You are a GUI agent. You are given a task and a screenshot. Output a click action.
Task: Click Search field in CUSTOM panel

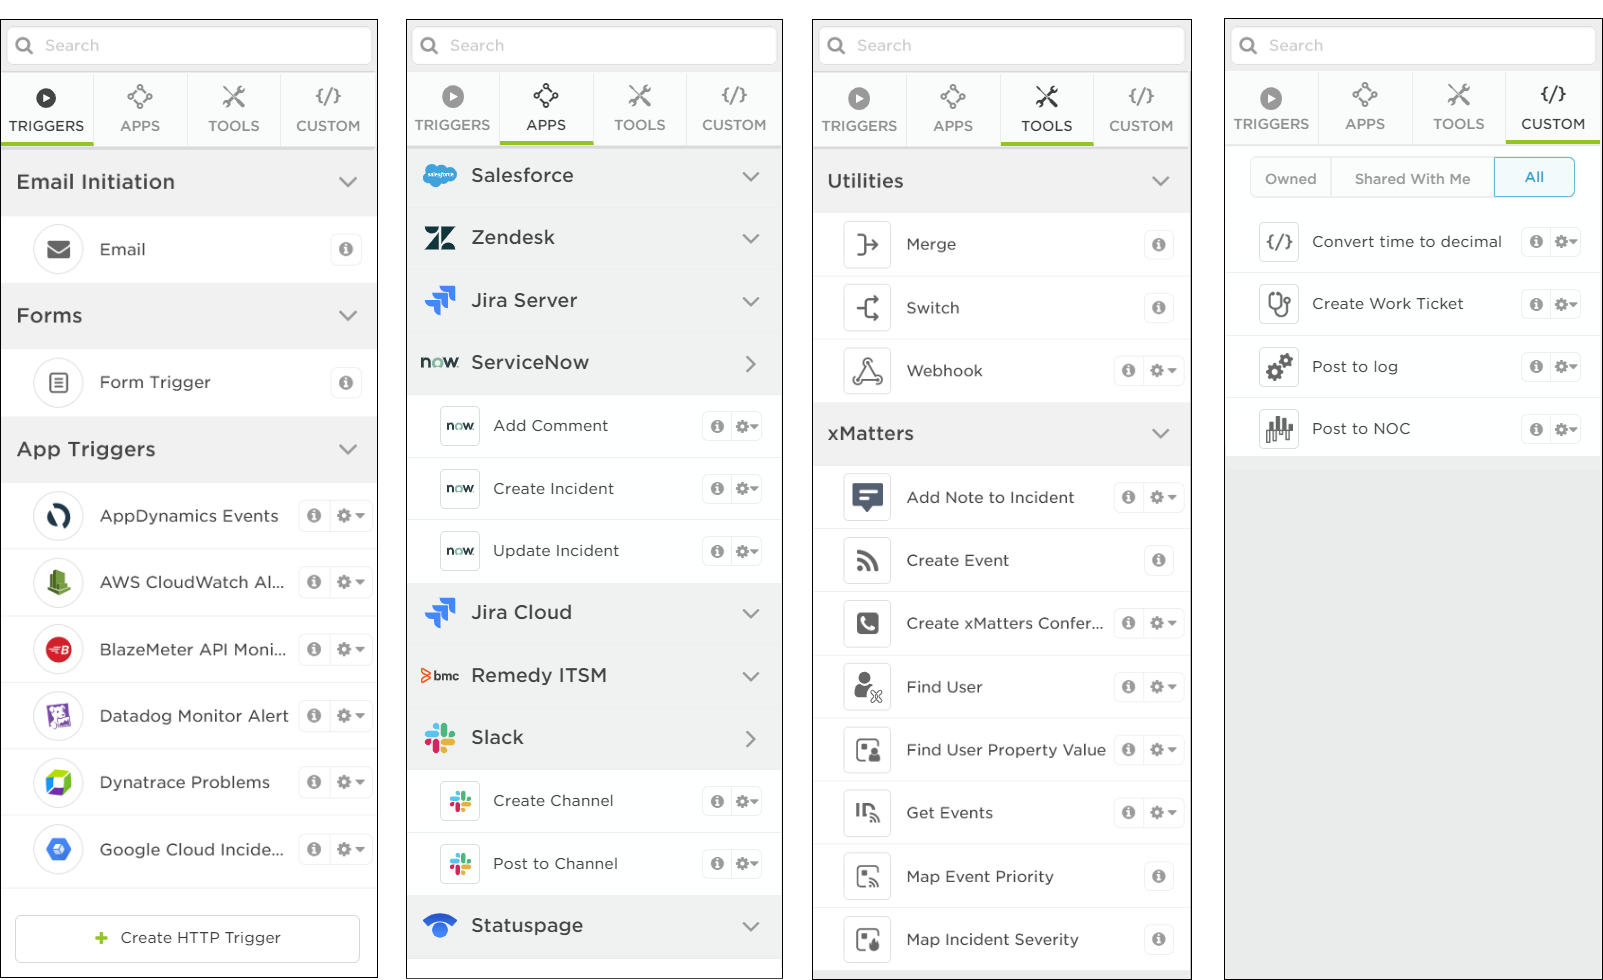click(x=1412, y=46)
